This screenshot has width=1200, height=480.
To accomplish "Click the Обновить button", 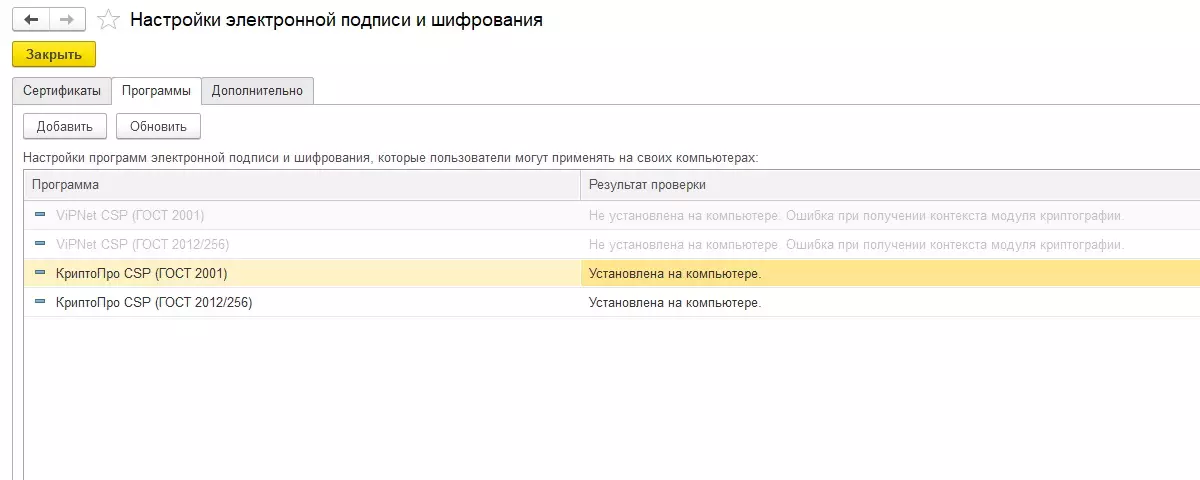I will click(x=158, y=127).
